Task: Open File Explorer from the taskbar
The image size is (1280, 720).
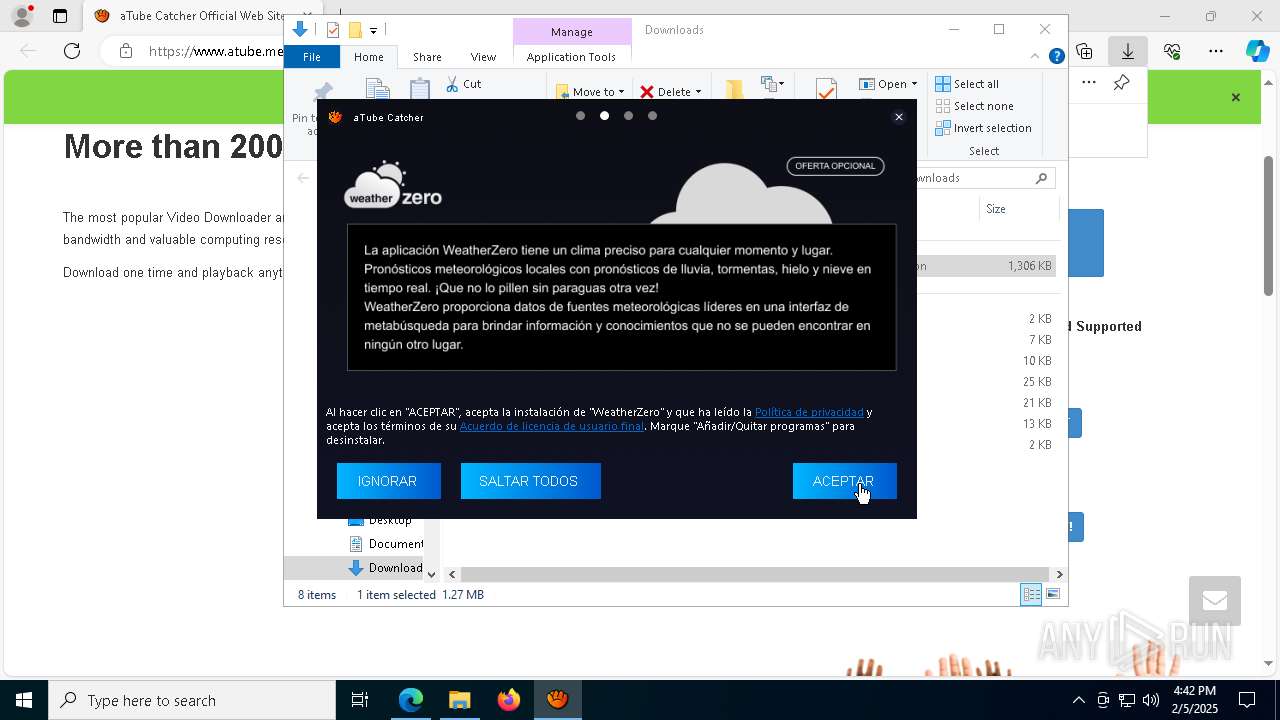Action: coord(459,700)
